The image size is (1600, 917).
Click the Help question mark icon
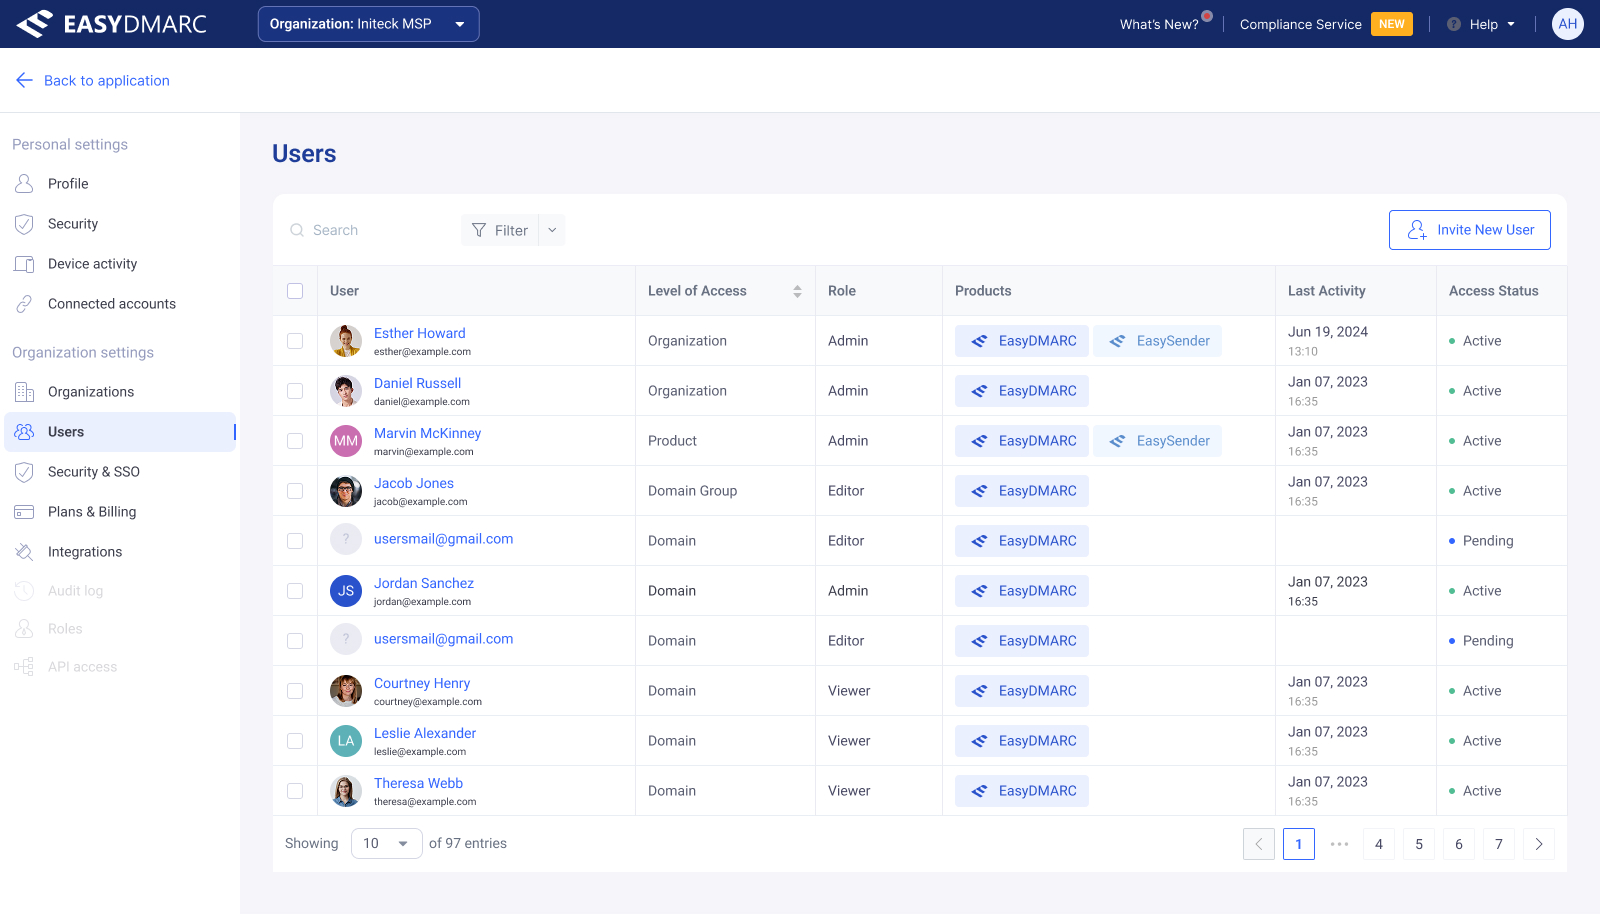coord(1453,24)
